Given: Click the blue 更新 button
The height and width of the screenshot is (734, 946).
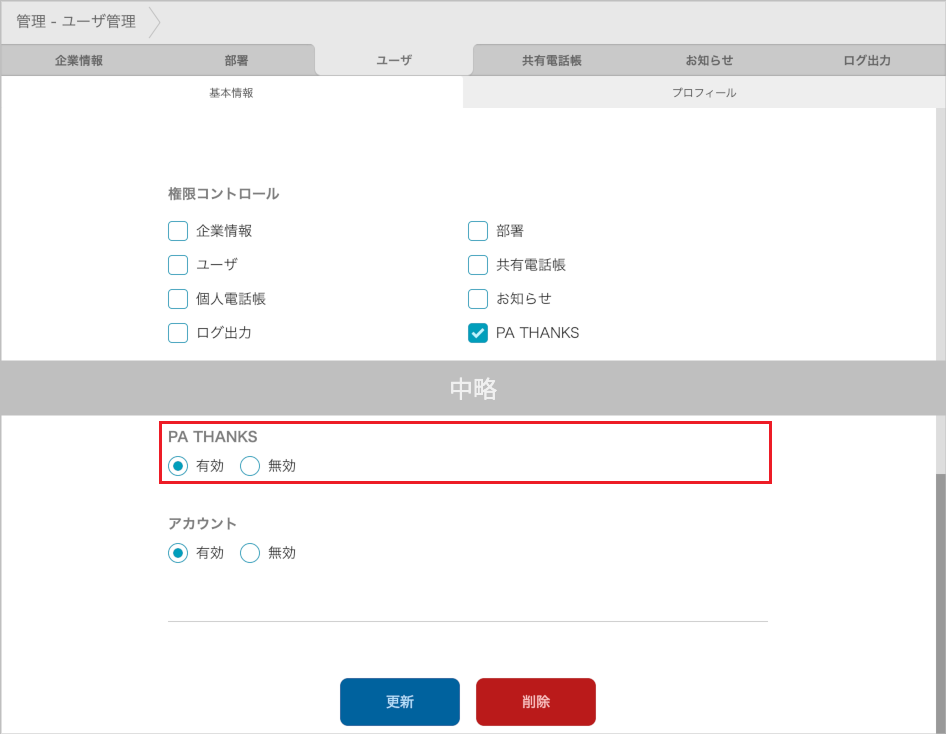Looking at the screenshot, I should click(x=400, y=702).
